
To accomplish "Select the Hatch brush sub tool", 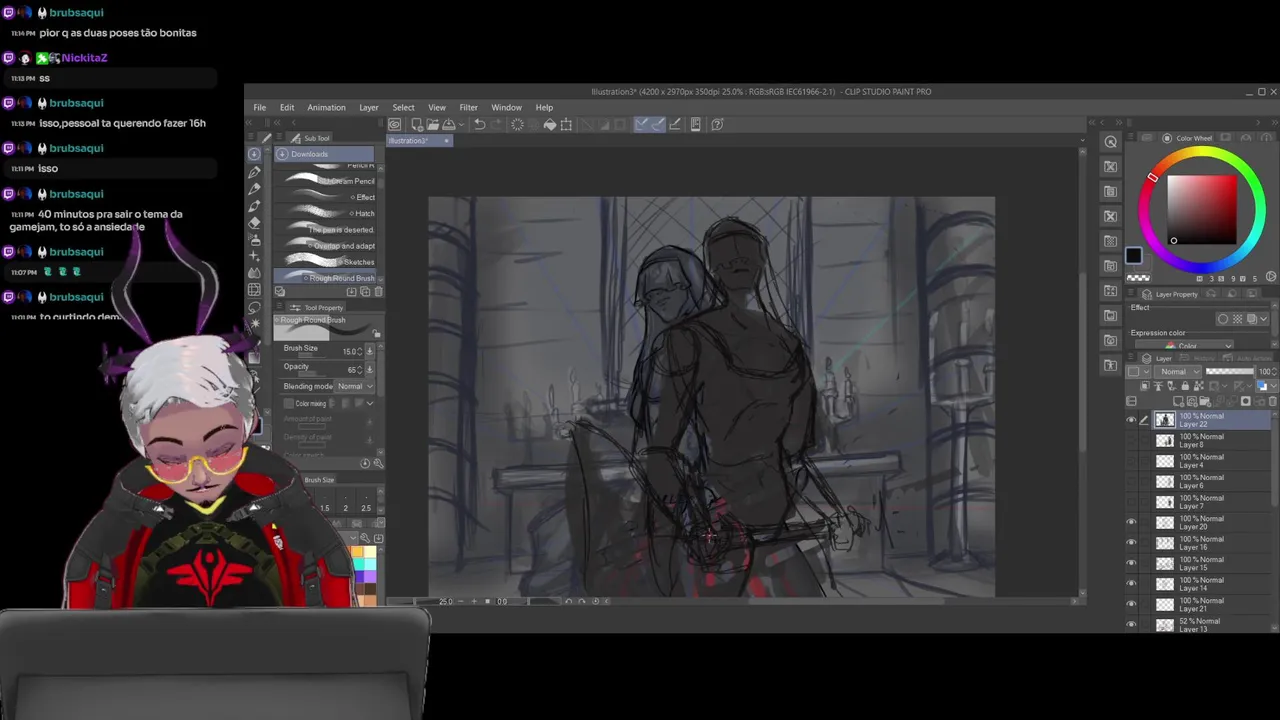I will (x=324, y=213).
